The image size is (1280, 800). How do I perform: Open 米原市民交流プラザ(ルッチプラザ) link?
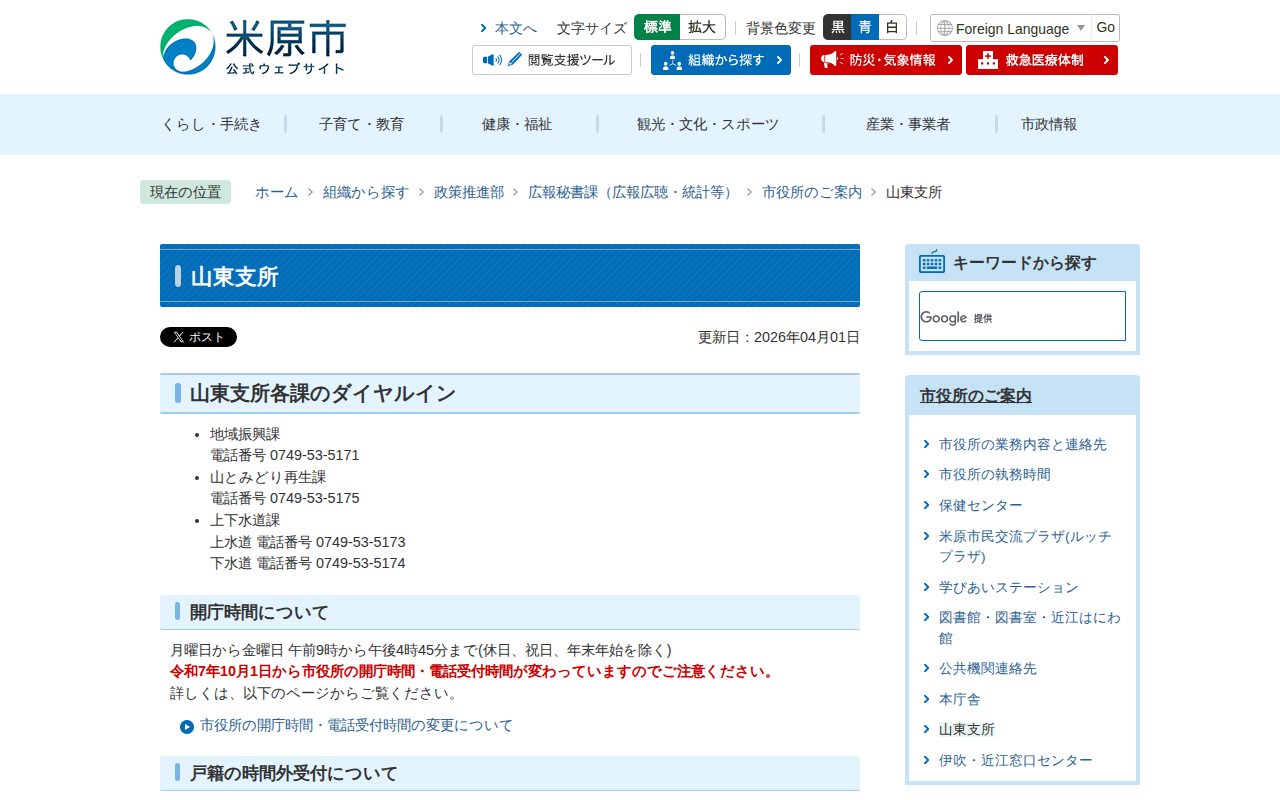point(1025,546)
